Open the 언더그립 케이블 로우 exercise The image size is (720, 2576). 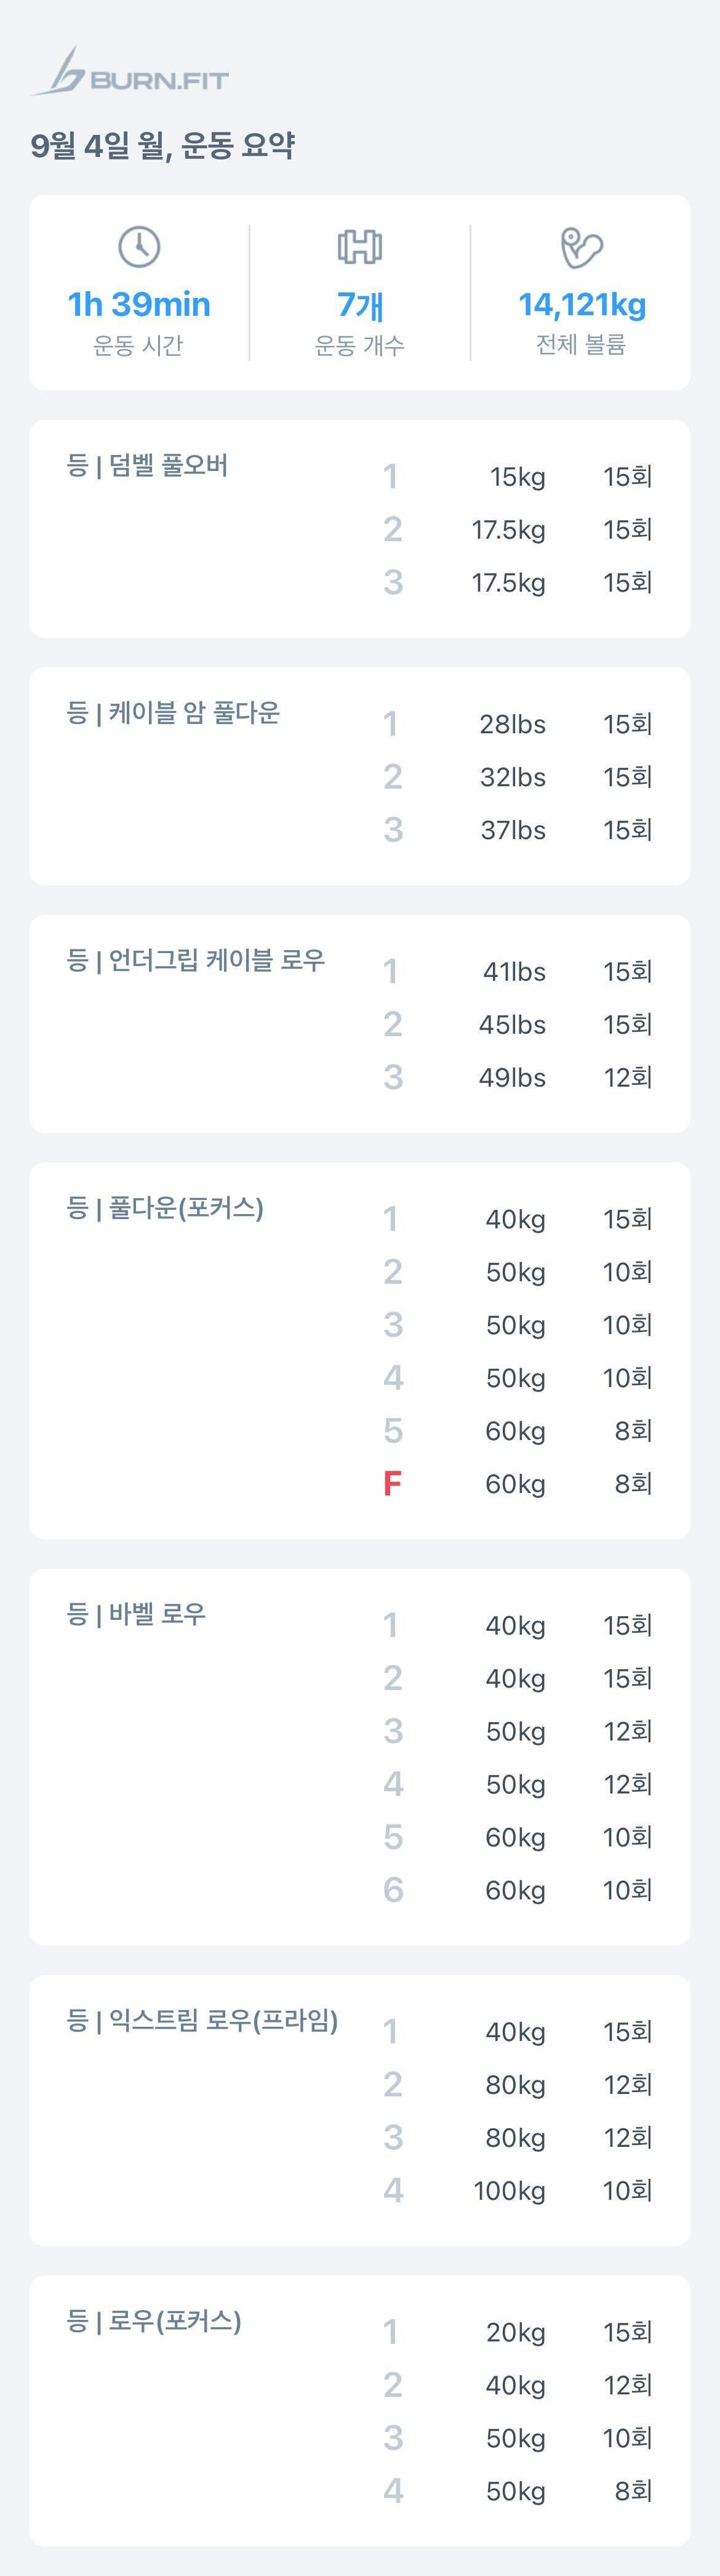tap(196, 960)
